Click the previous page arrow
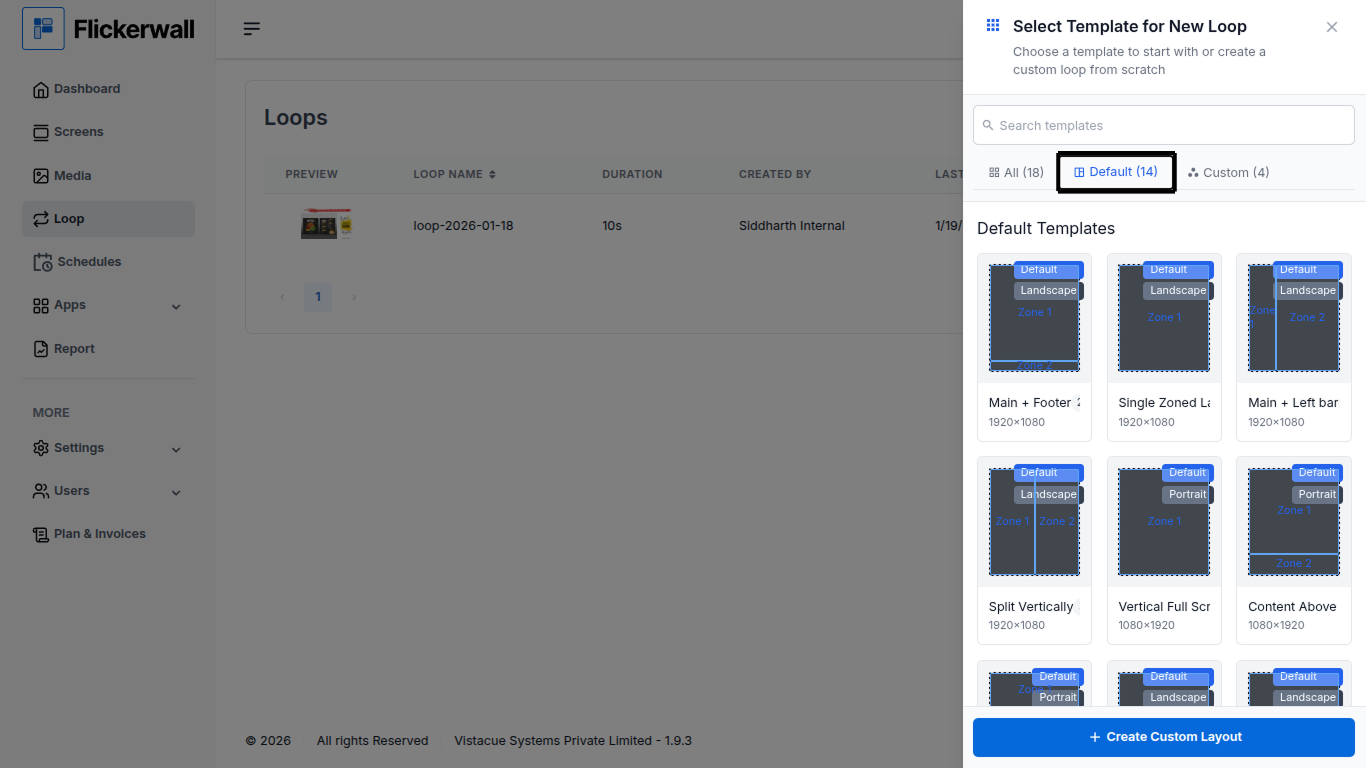The image size is (1366, 768). click(x=282, y=297)
